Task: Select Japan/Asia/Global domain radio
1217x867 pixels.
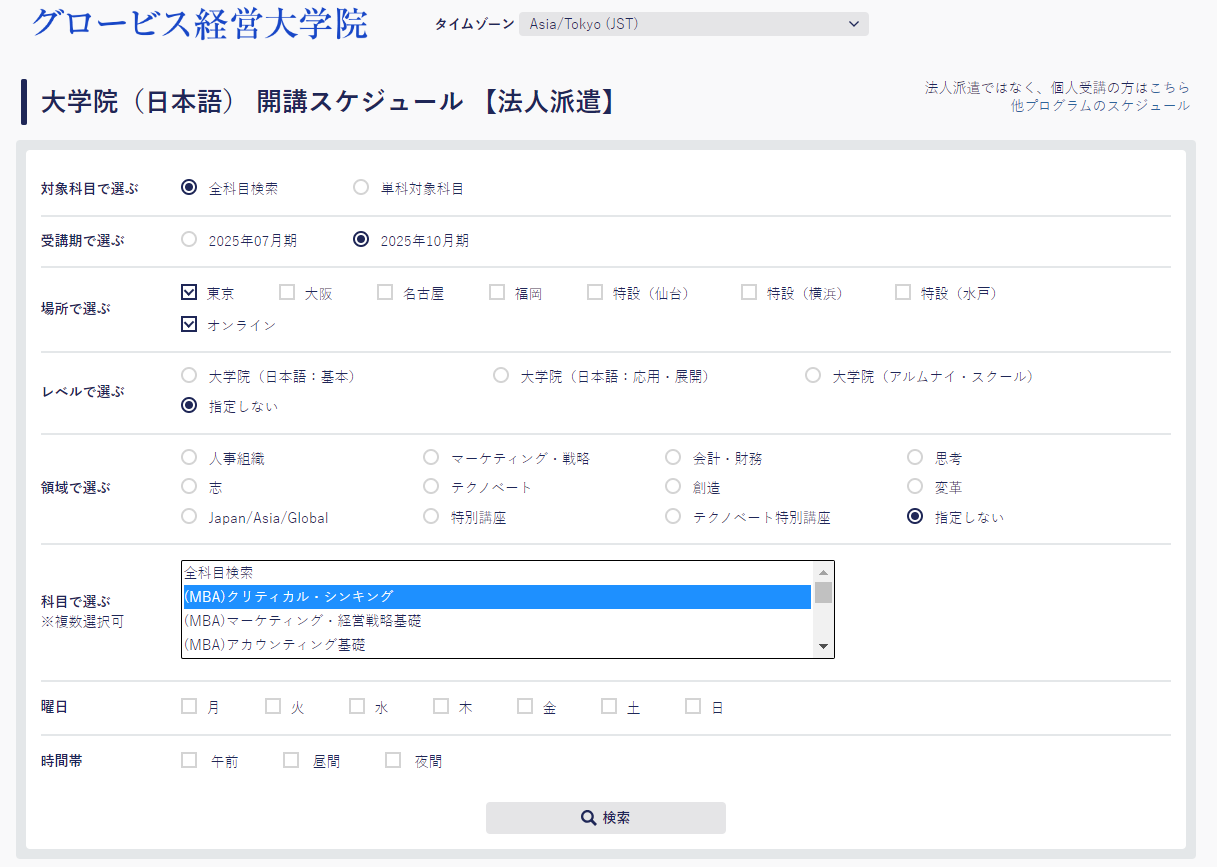Action: tap(189, 516)
